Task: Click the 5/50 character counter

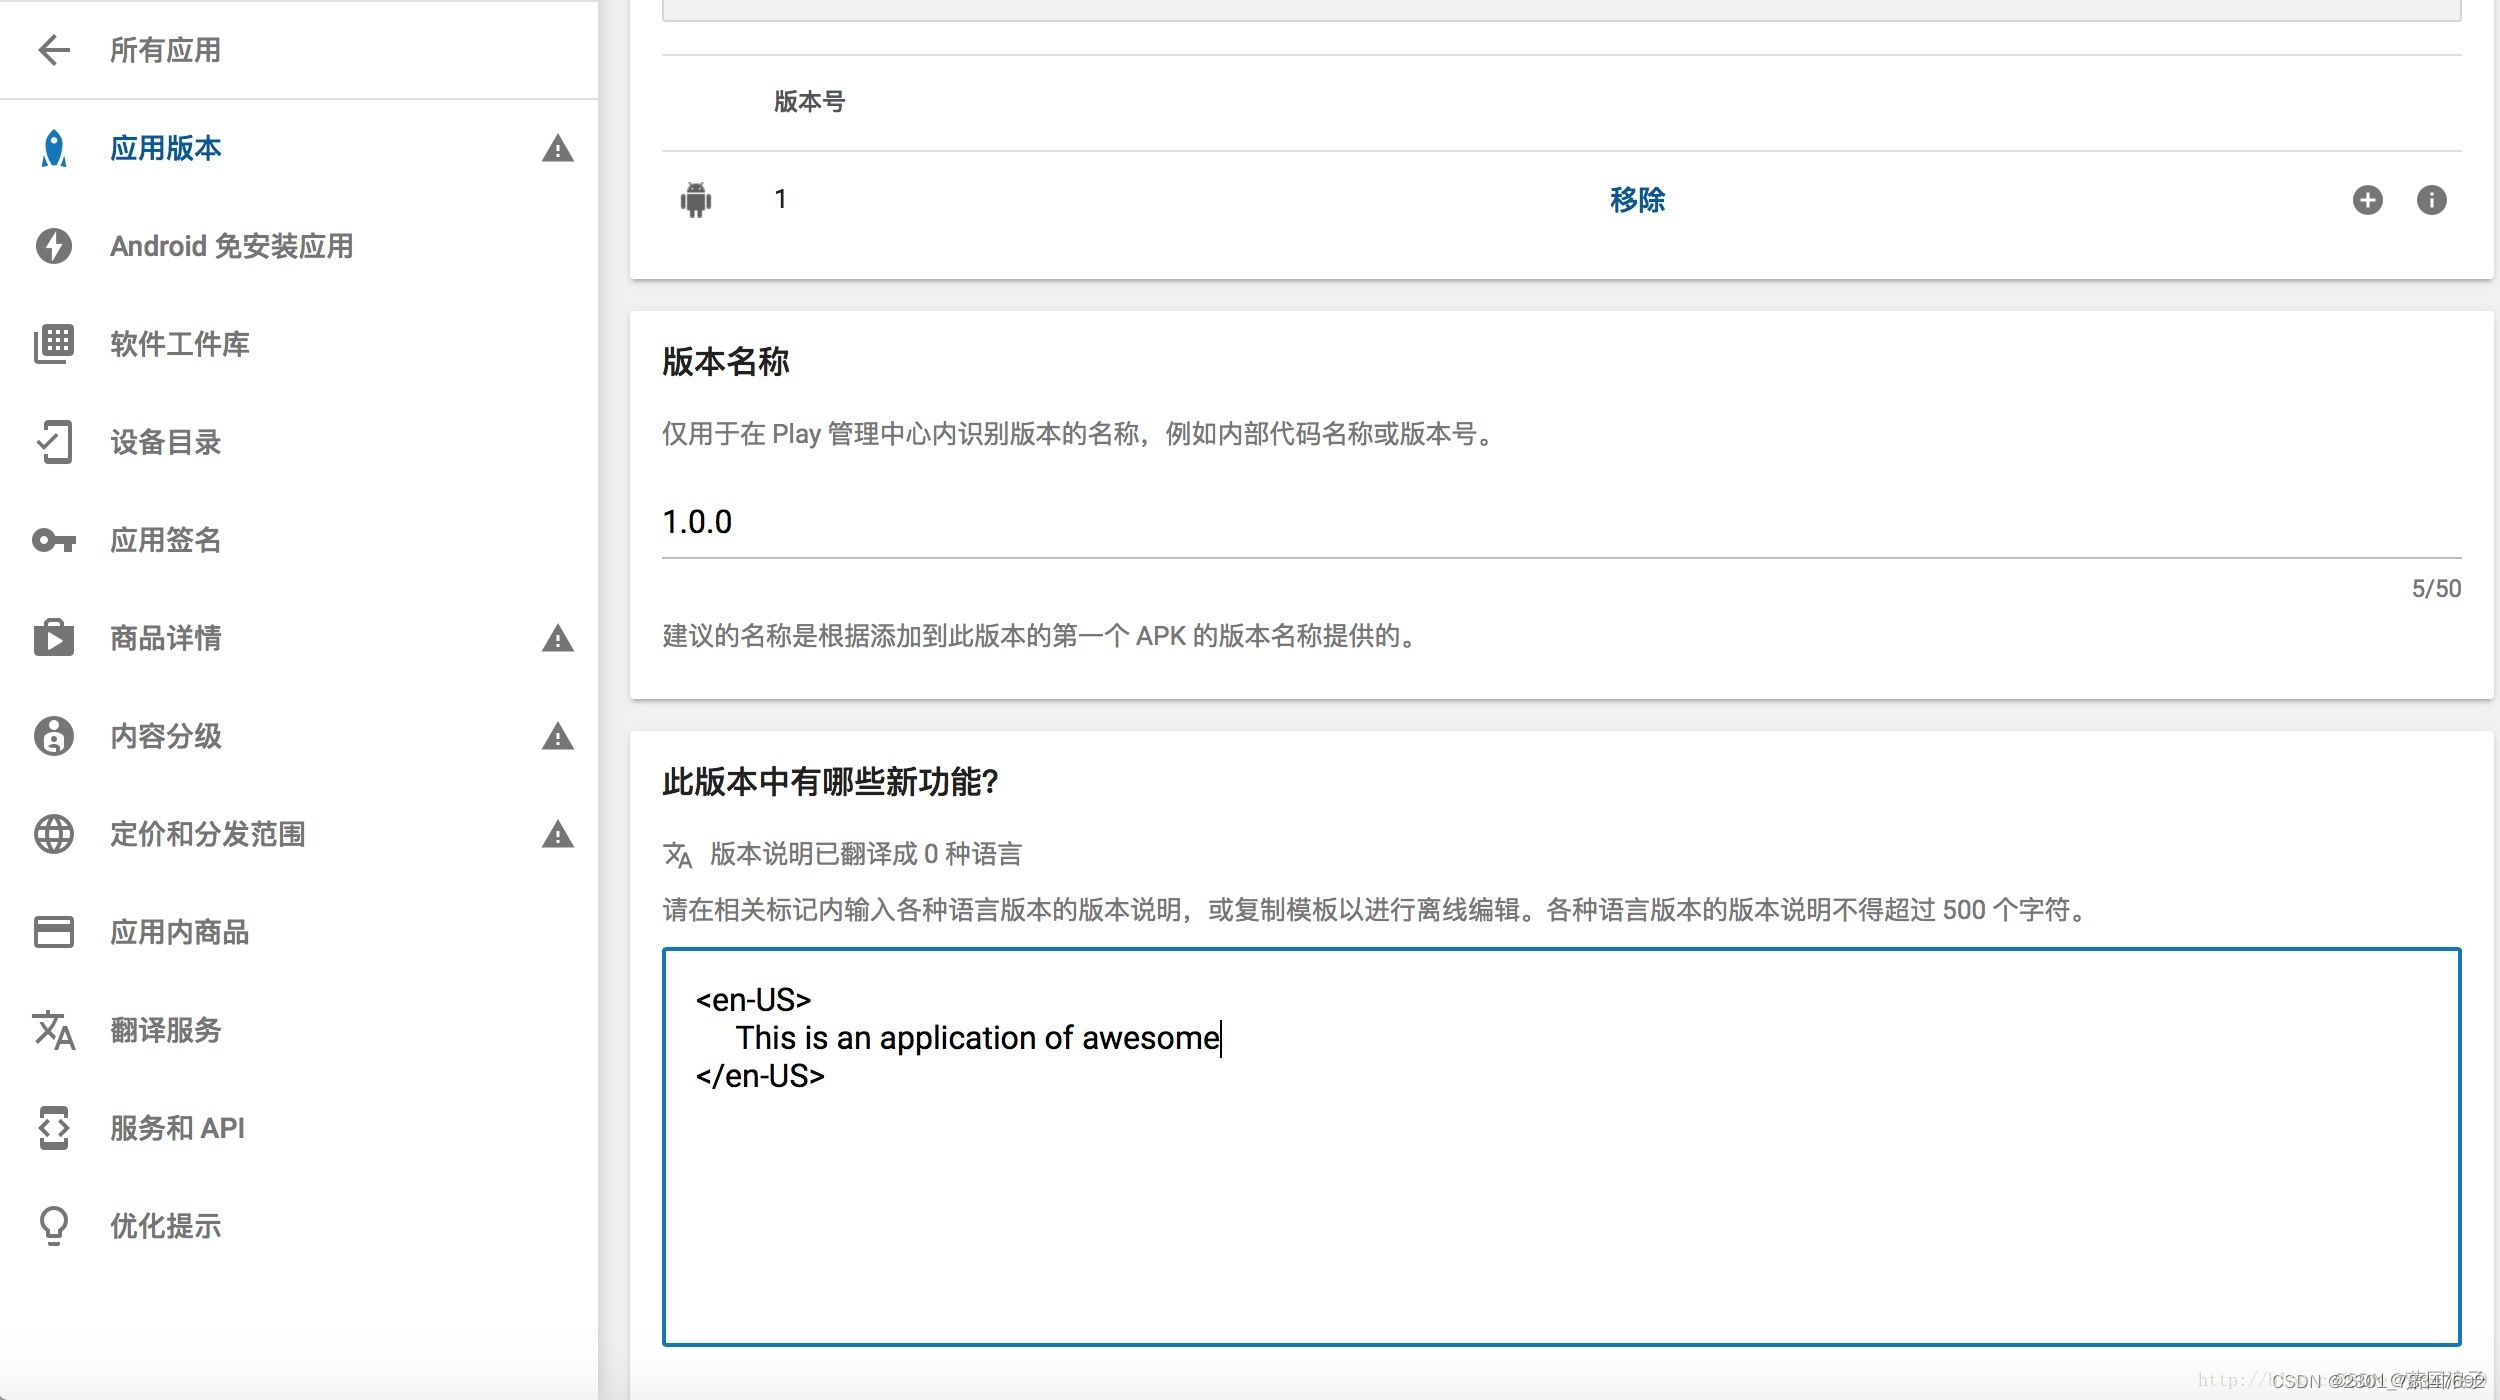Action: tap(2436, 589)
